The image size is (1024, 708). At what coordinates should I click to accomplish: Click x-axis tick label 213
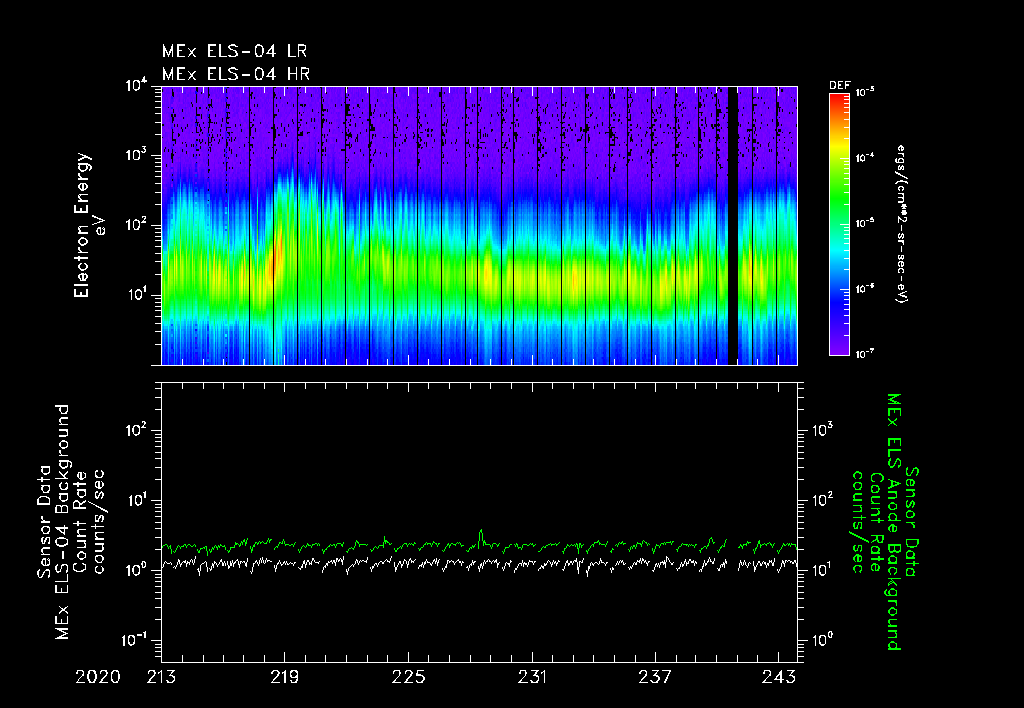tap(161, 677)
